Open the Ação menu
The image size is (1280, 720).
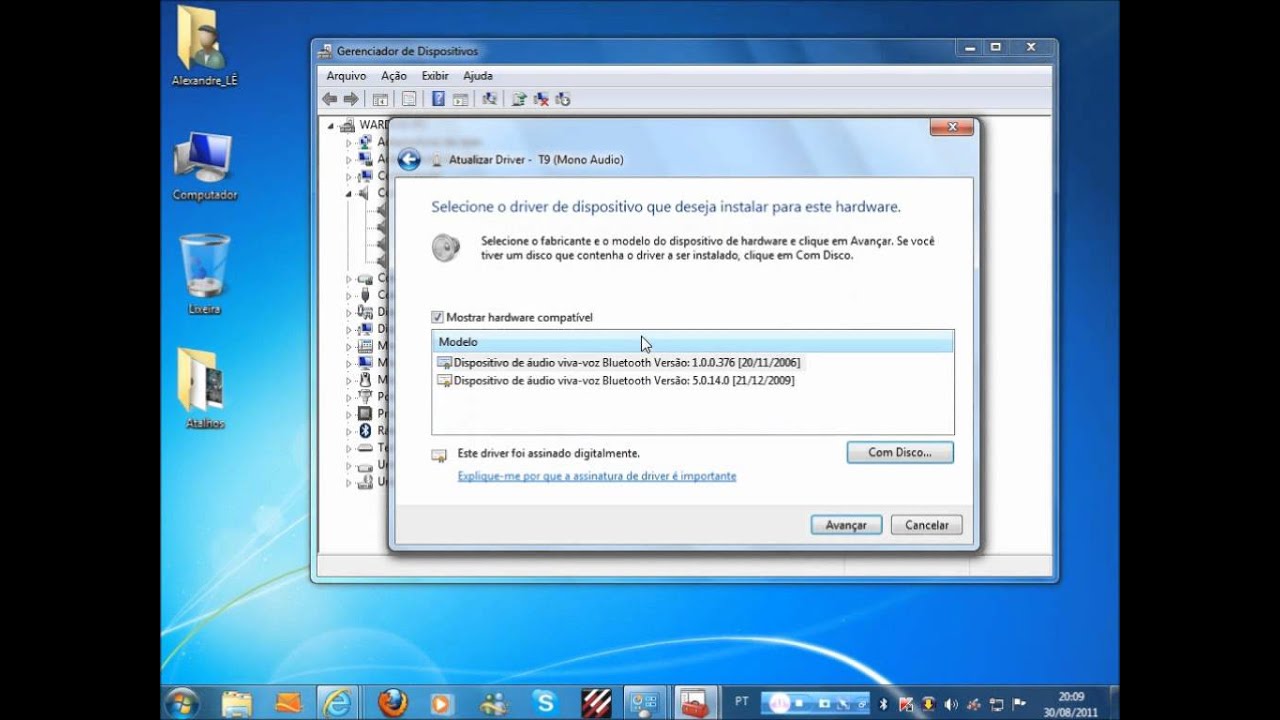click(x=394, y=76)
